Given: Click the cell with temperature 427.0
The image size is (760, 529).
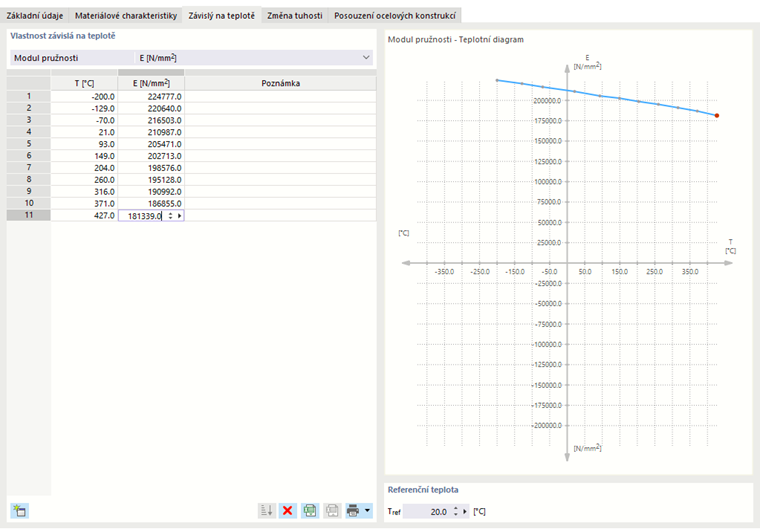Looking at the screenshot, I should (x=84, y=215).
